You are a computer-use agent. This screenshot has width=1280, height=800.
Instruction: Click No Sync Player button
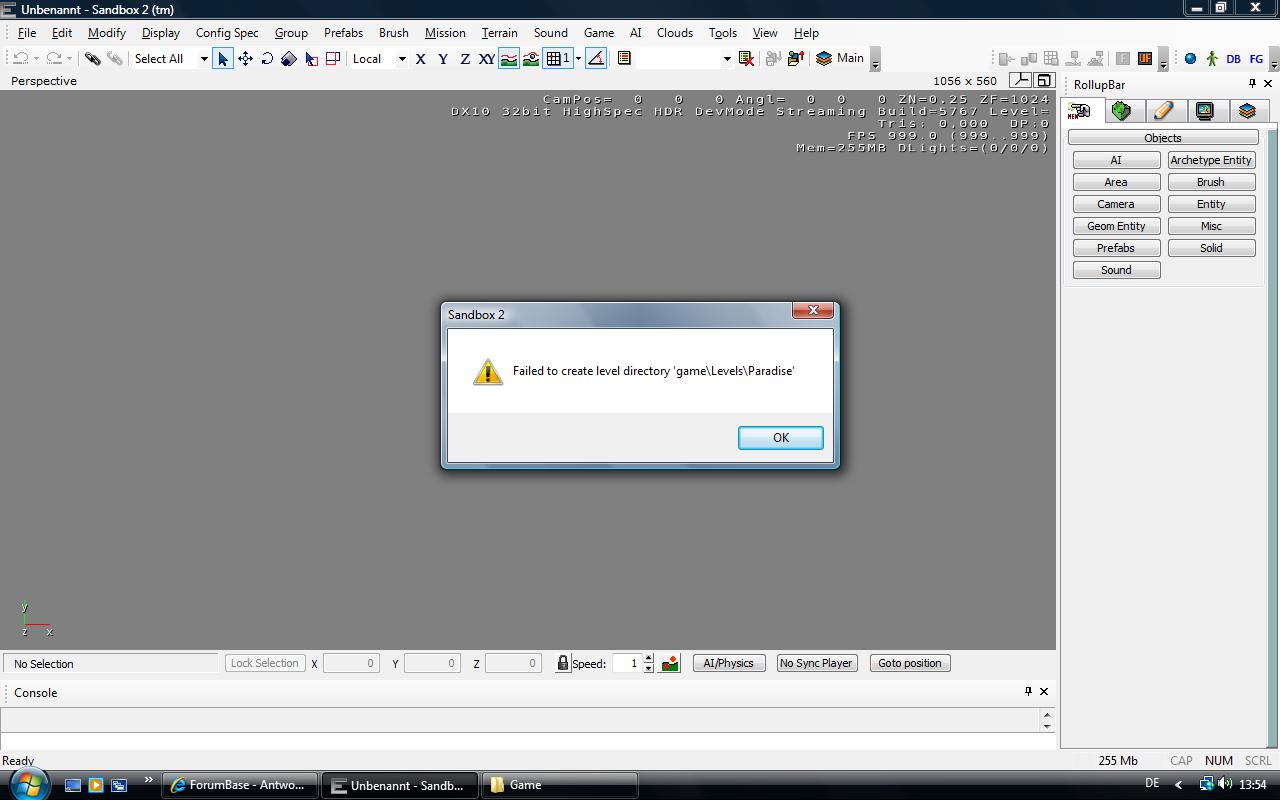click(816, 663)
